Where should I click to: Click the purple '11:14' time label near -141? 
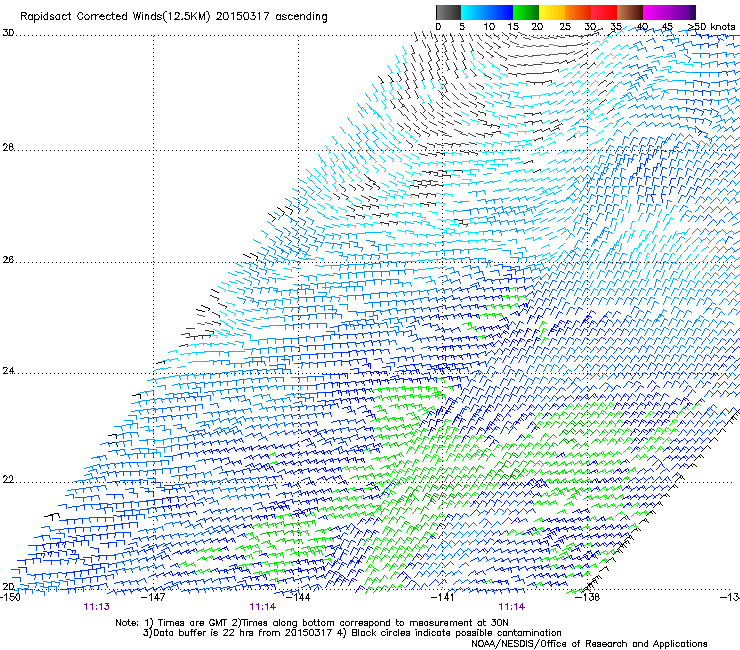pyautogui.click(x=512, y=607)
